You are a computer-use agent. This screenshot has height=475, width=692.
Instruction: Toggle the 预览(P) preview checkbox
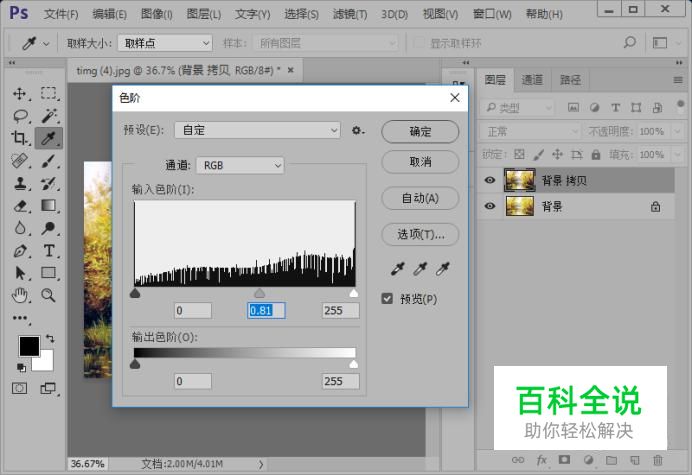tap(387, 299)
